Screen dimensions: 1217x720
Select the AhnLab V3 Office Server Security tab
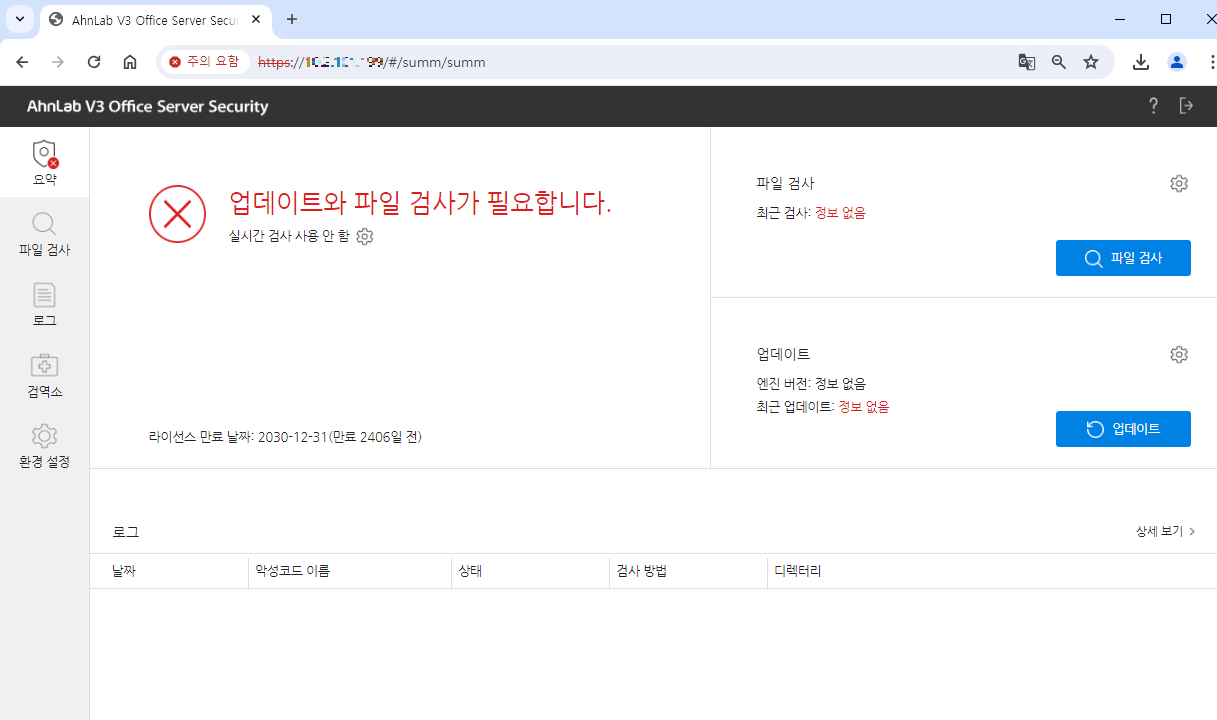[155, 20]
